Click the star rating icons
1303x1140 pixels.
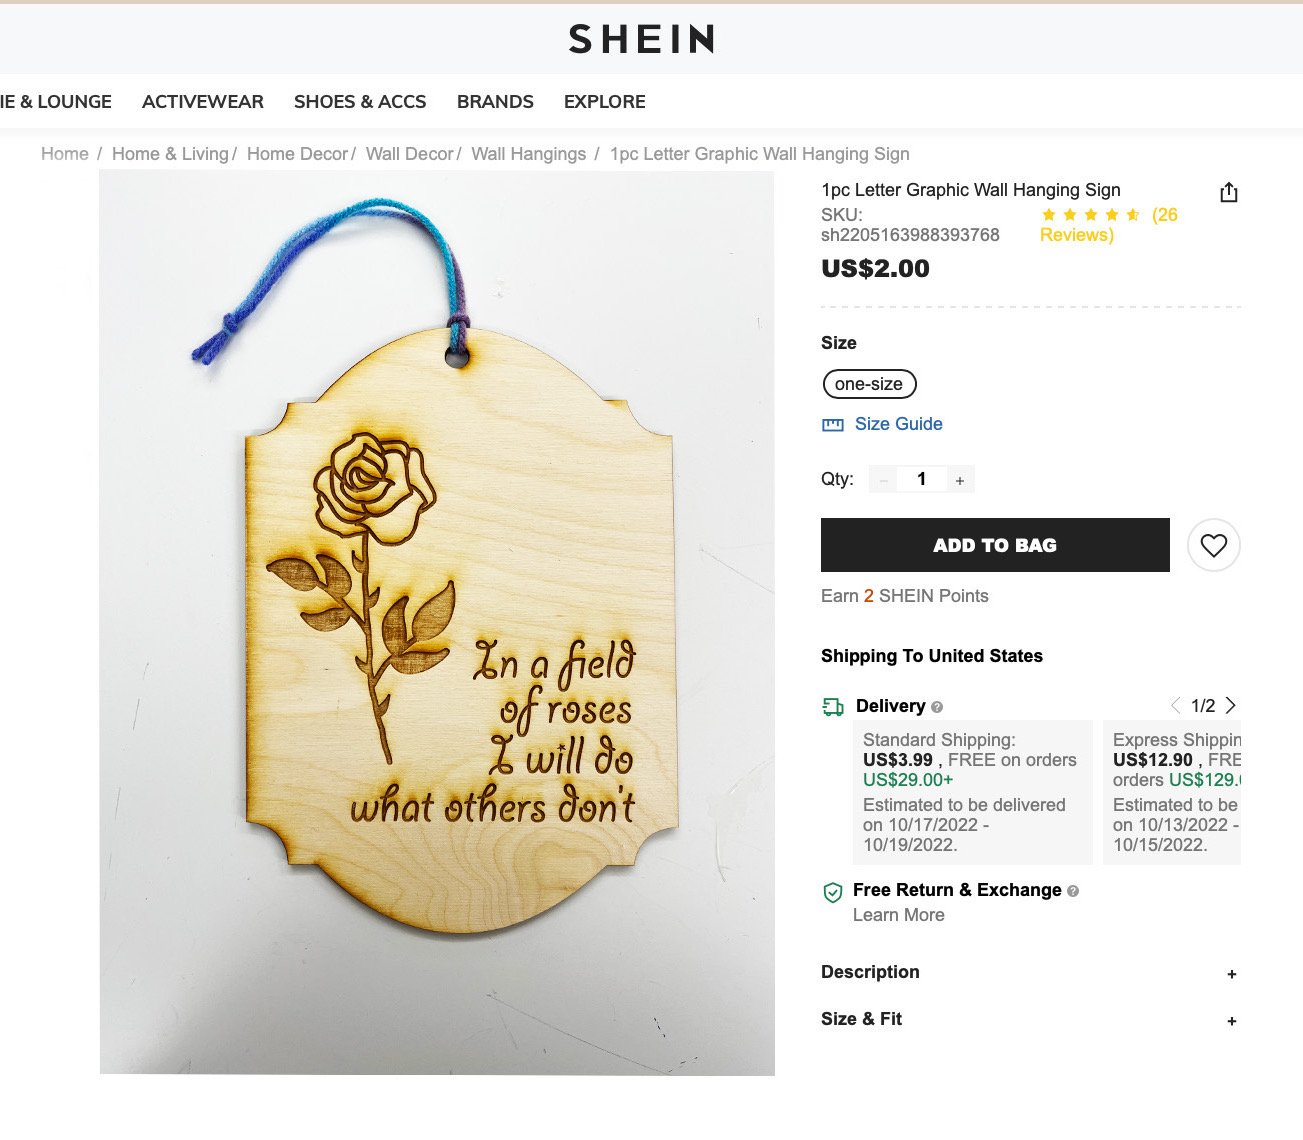click(x=1090, y=215)
